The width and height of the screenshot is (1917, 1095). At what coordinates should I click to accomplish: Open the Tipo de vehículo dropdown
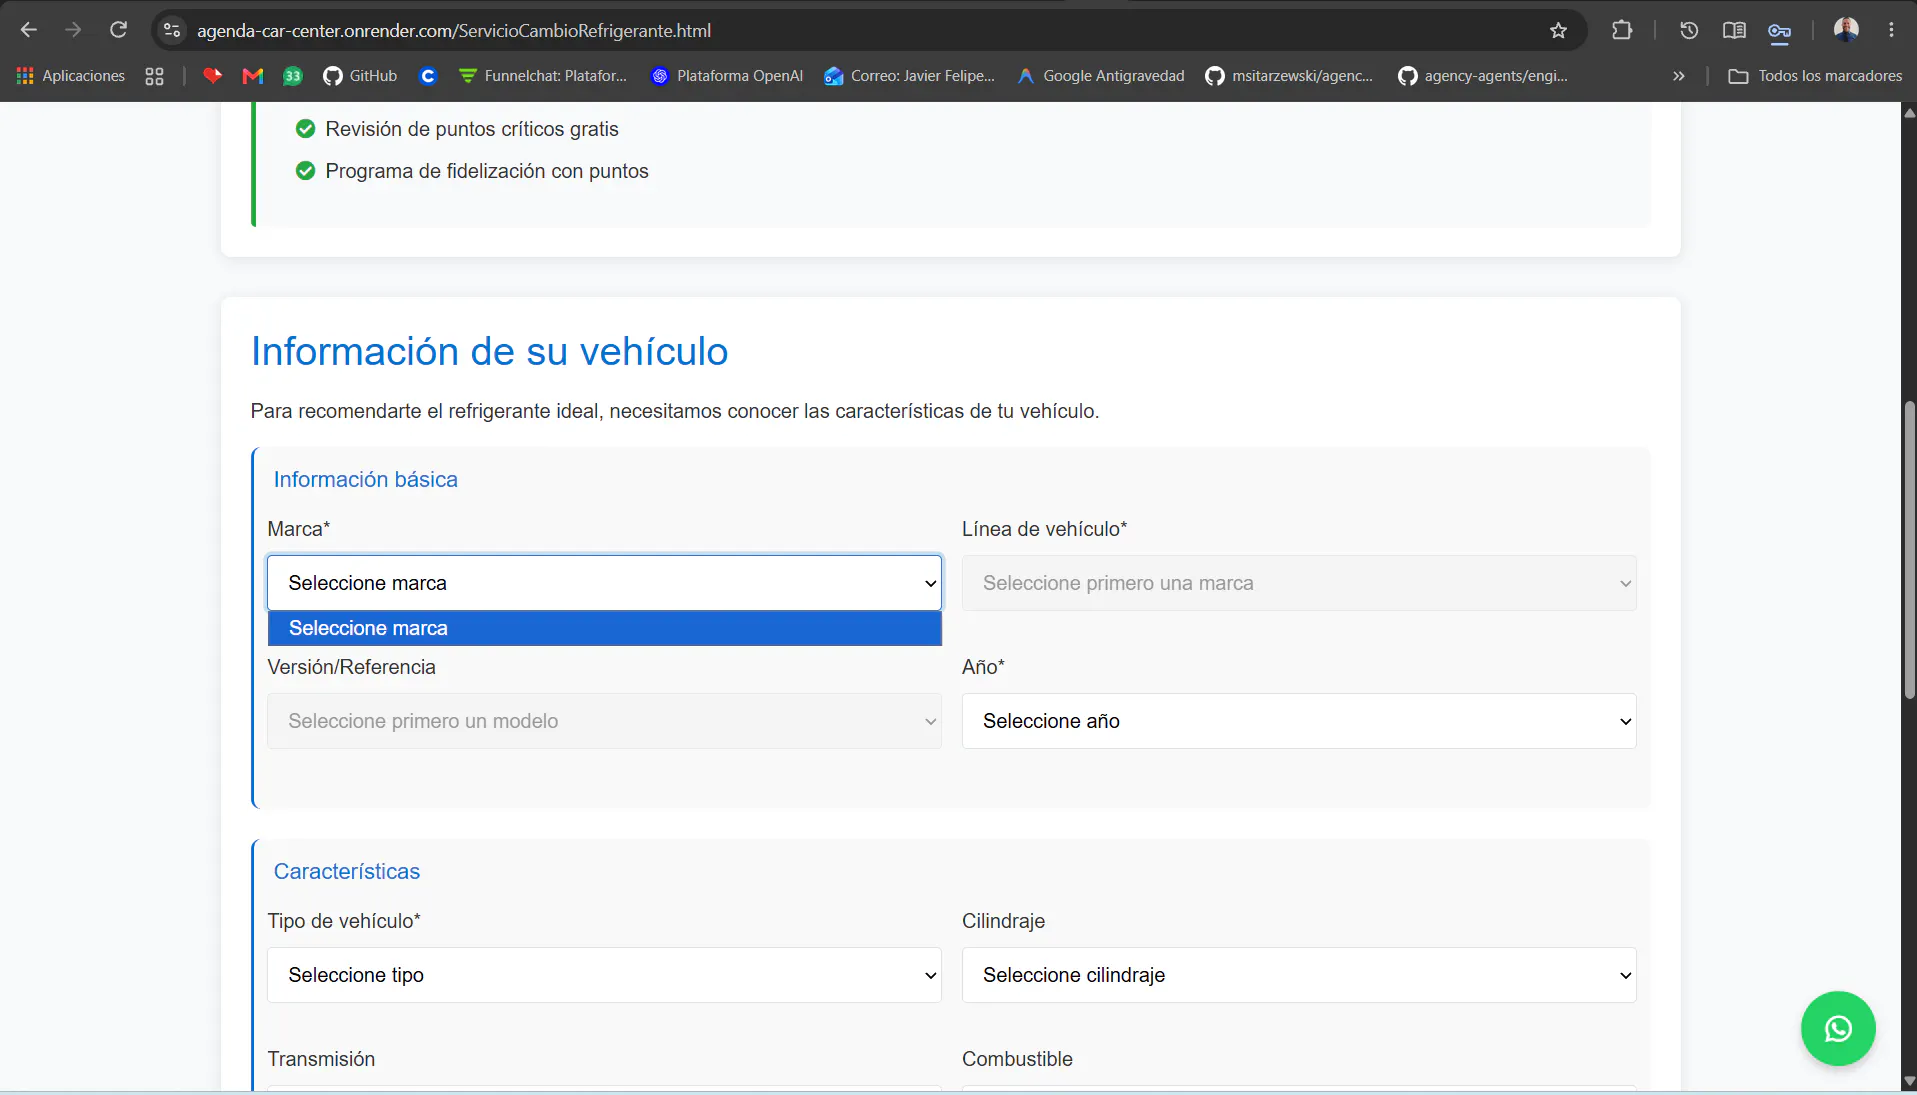604,975
